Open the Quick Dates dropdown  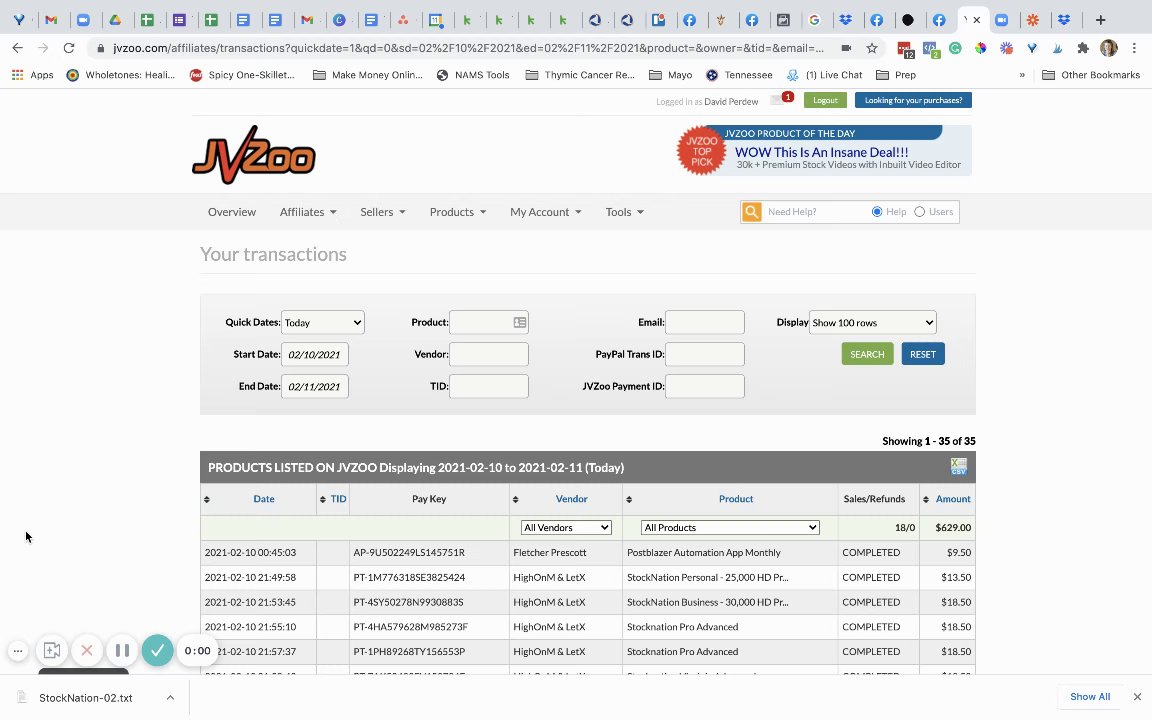(x=323, y=323)
